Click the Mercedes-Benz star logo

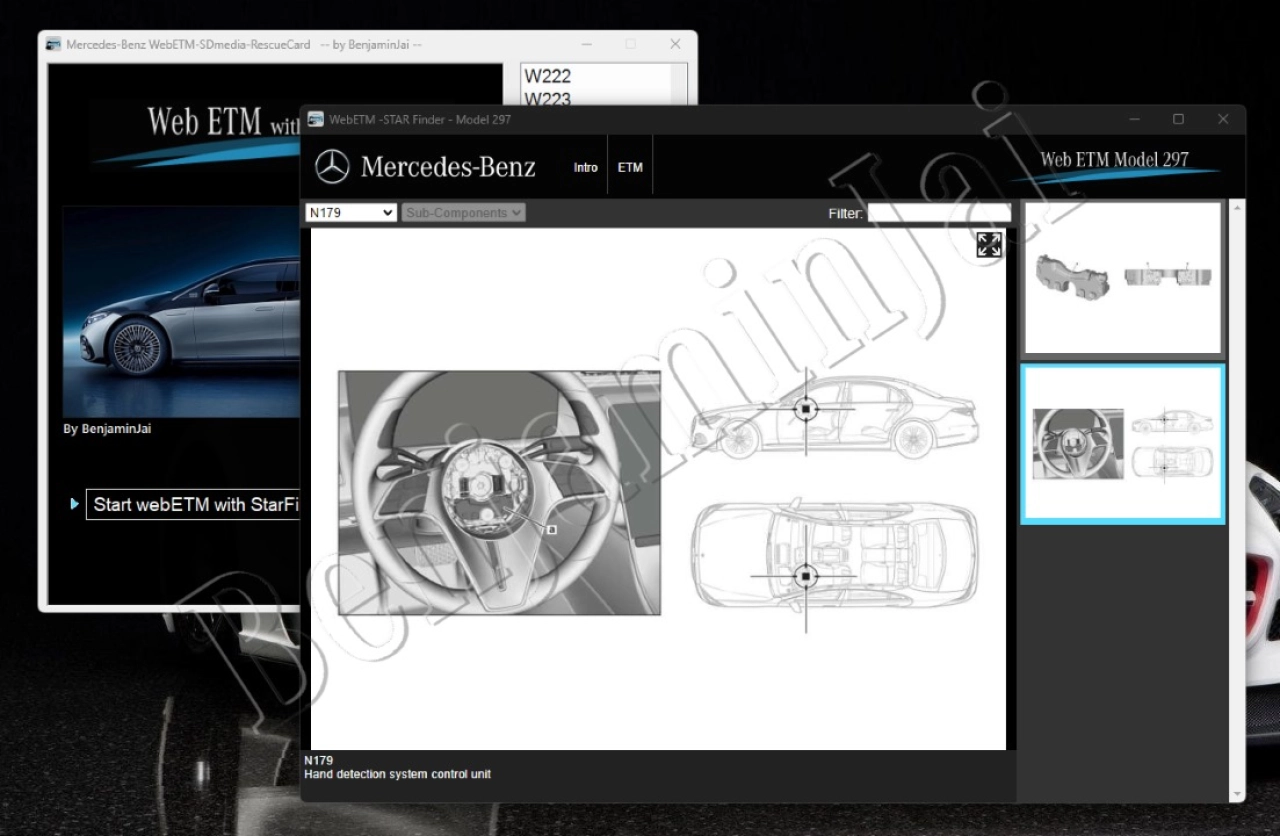[x=332, y=167]
